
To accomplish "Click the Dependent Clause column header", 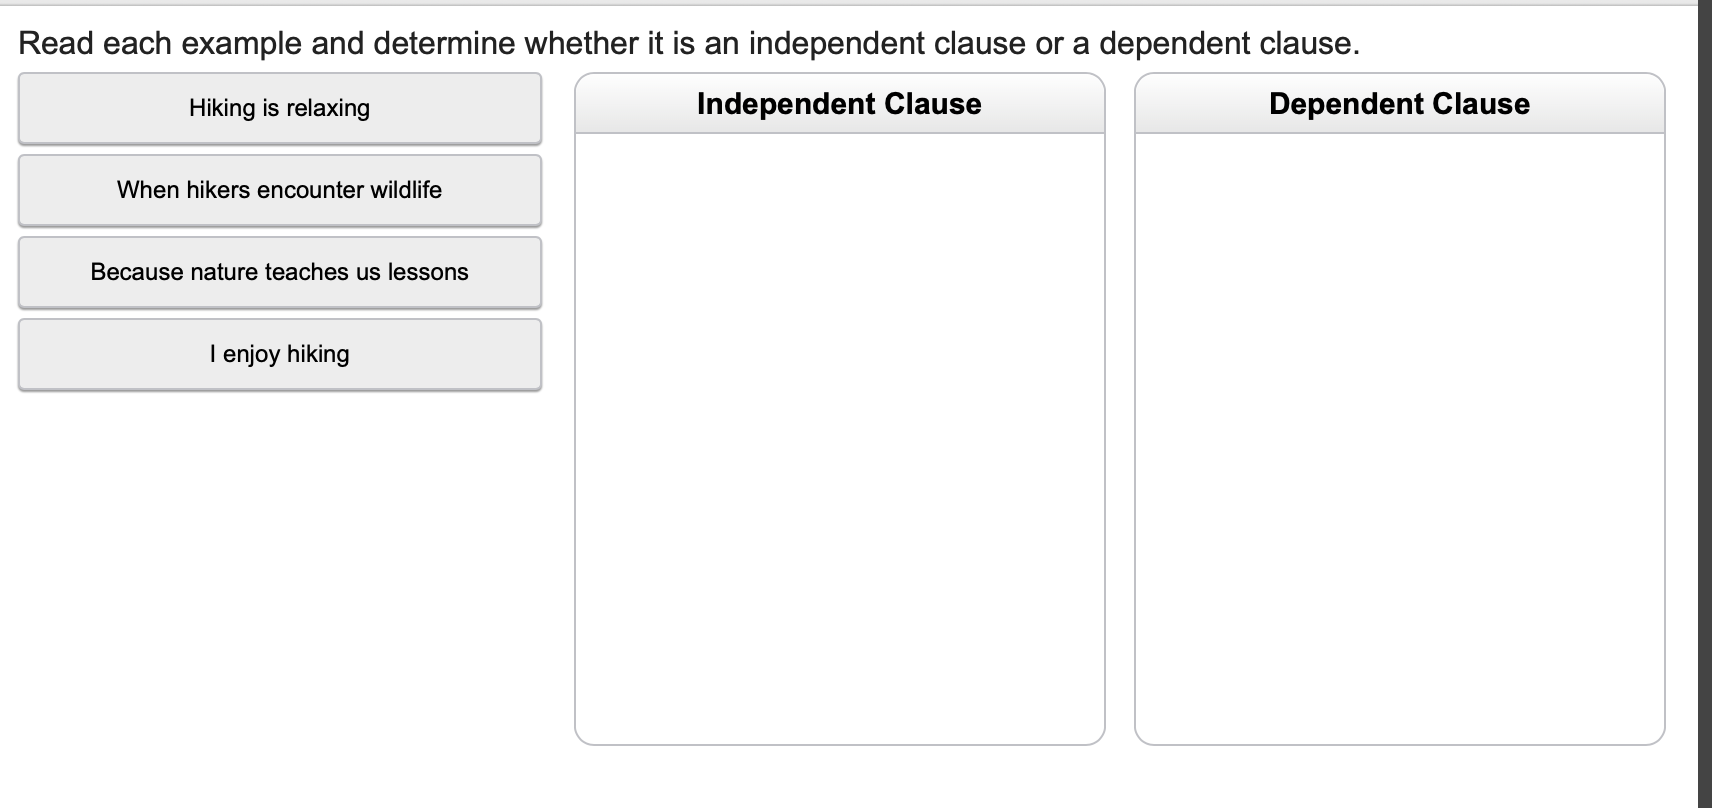I will pyautogui.click(x=1399, y=103).
